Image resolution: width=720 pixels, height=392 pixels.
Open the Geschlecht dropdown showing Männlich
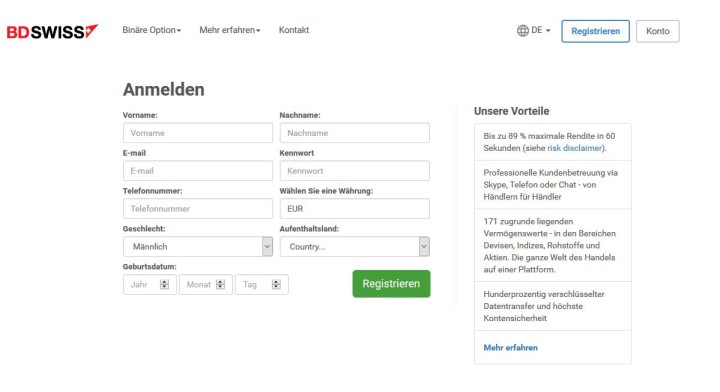198,246
